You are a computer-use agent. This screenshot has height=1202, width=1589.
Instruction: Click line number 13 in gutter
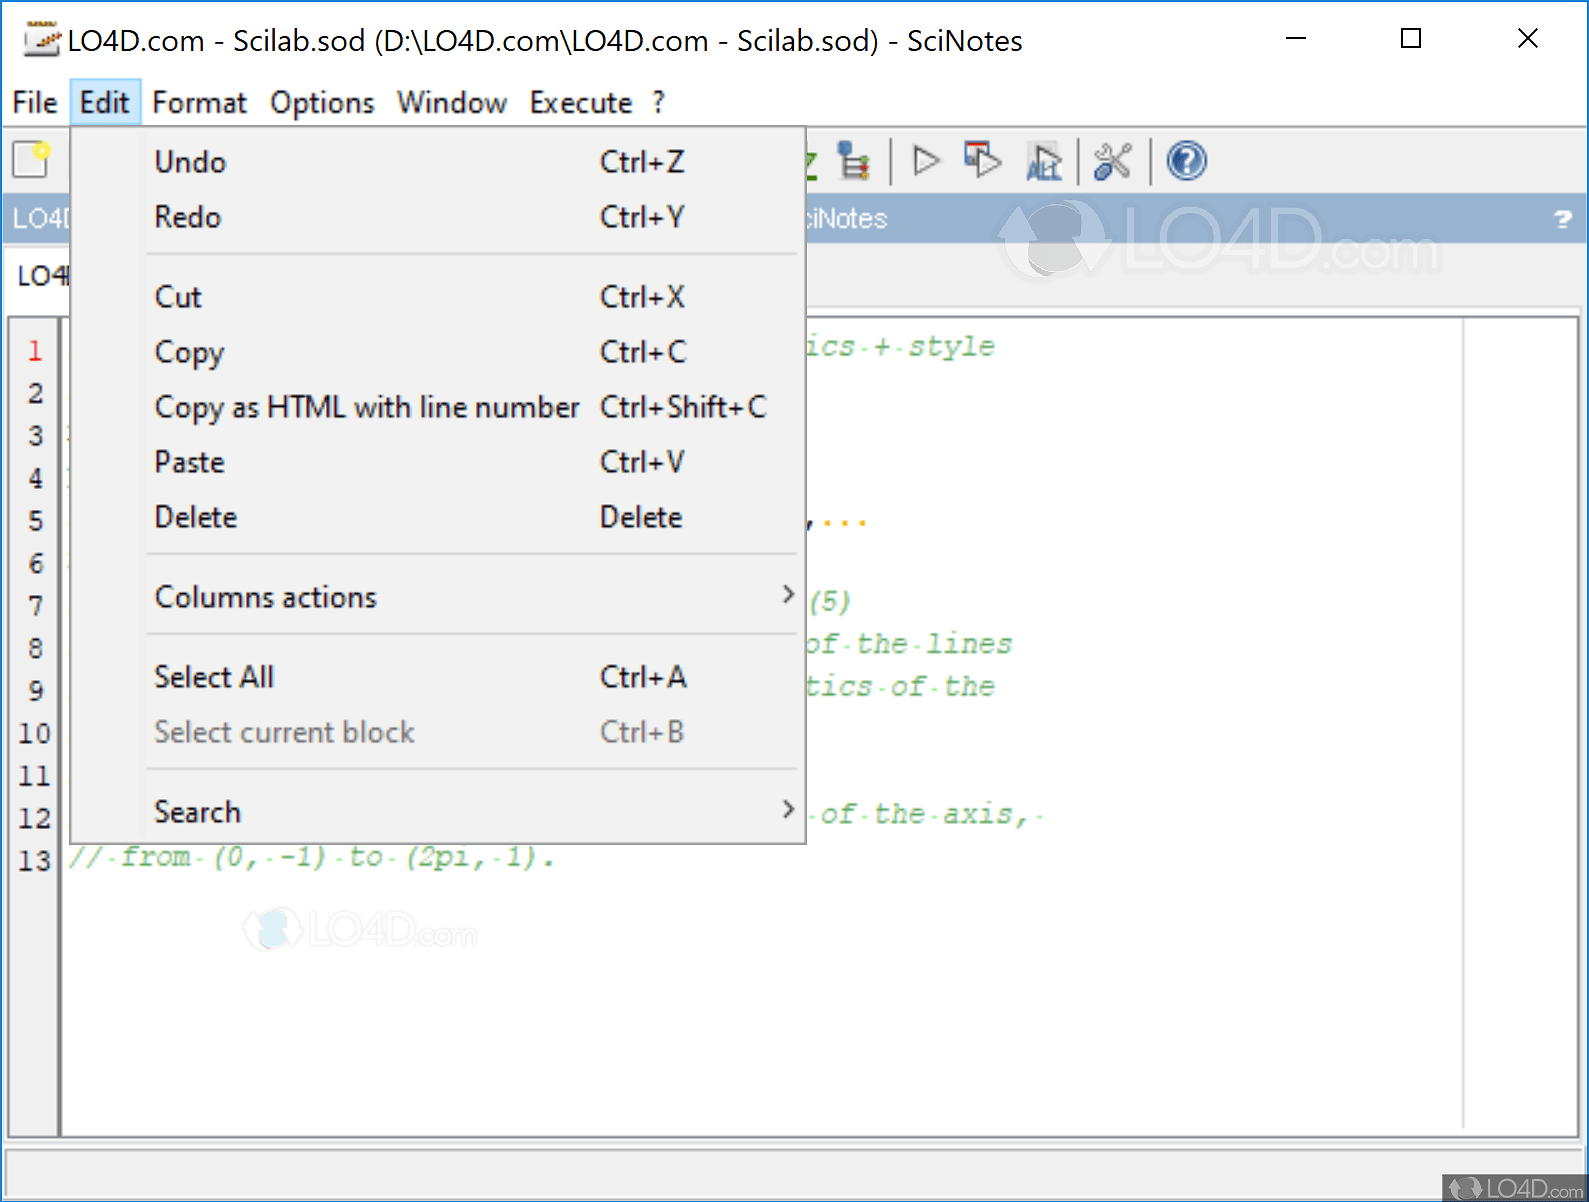[34, 861]
